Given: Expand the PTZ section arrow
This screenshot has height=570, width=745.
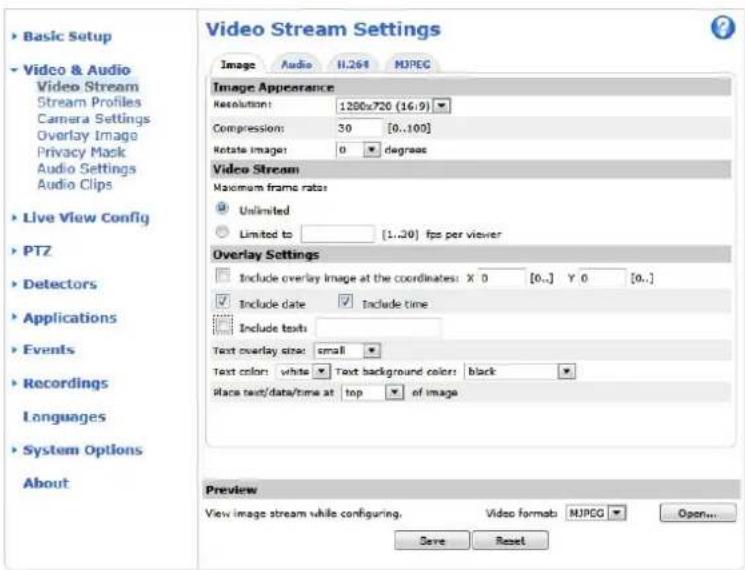Looking at the screenshot, I should [x=15, y=251].
